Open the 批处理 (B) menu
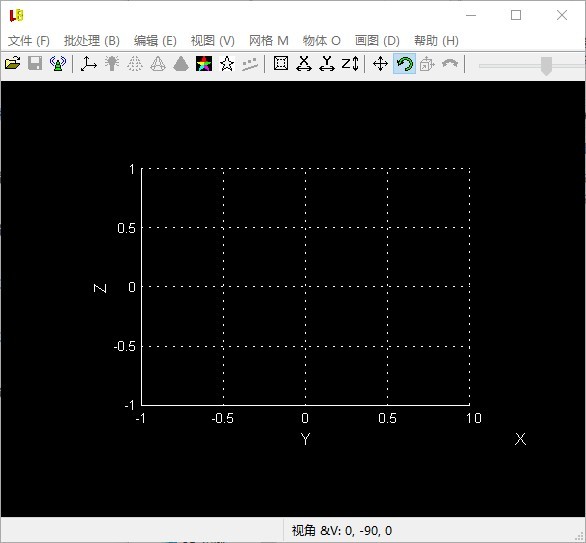Image resolution: width=586 pixels, height=543 pixels. [x=92, y=40]
